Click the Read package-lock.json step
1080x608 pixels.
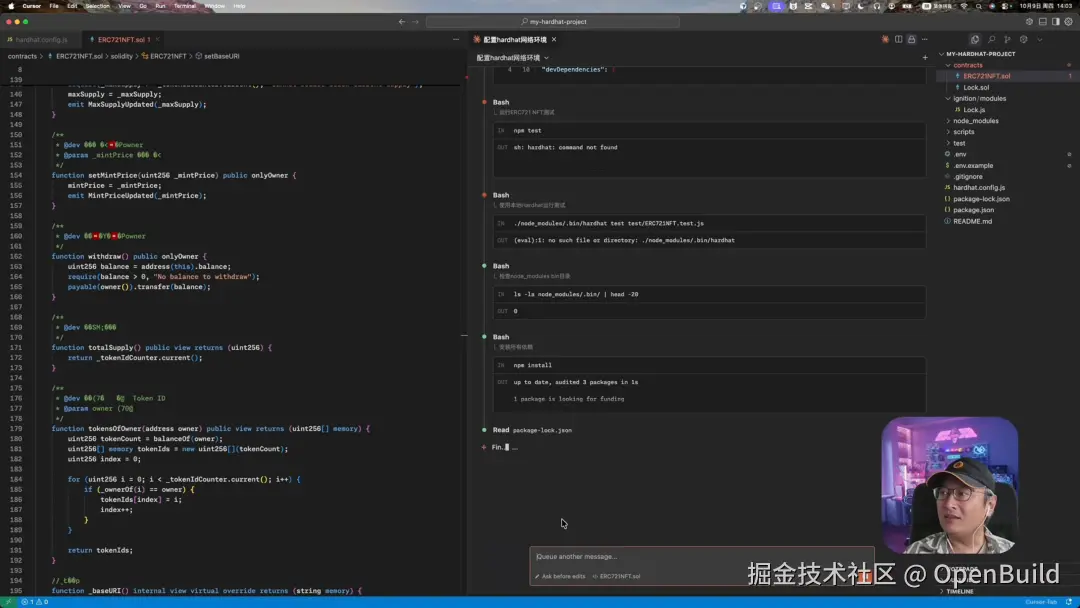532,430
